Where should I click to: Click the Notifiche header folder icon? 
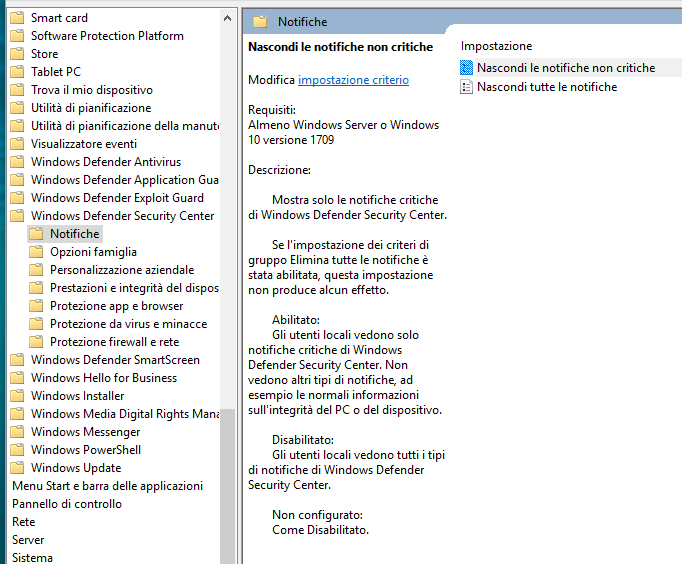pos(260,22)
